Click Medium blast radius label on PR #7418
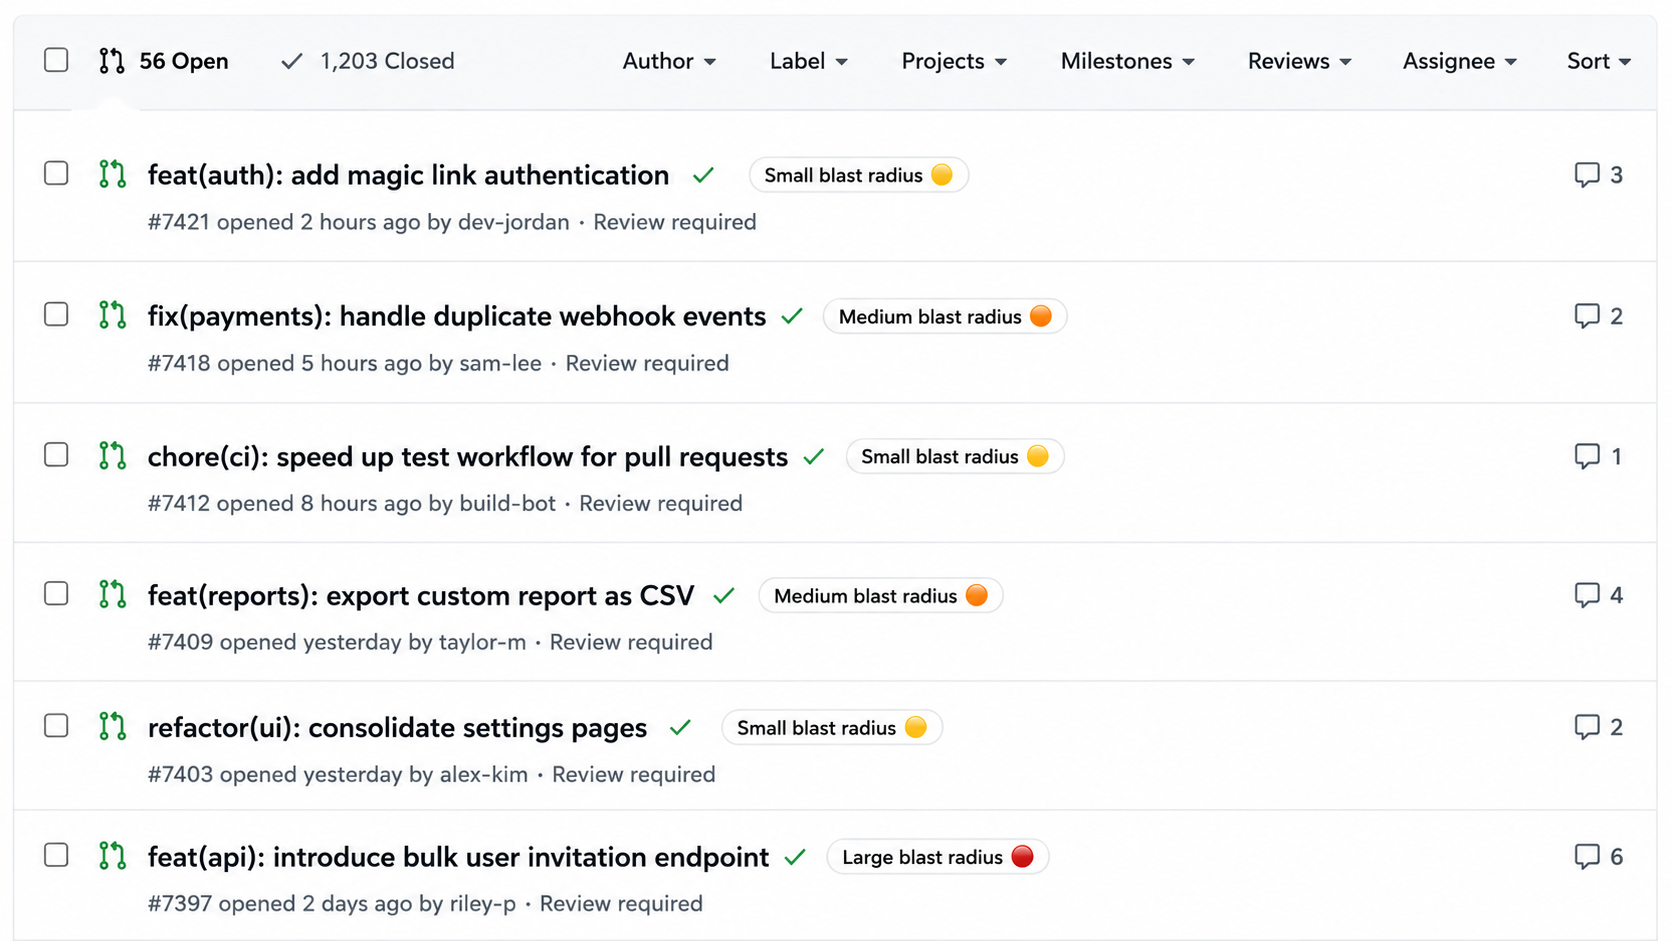This screenshot has height=941, width=1672. click(945, 316)
